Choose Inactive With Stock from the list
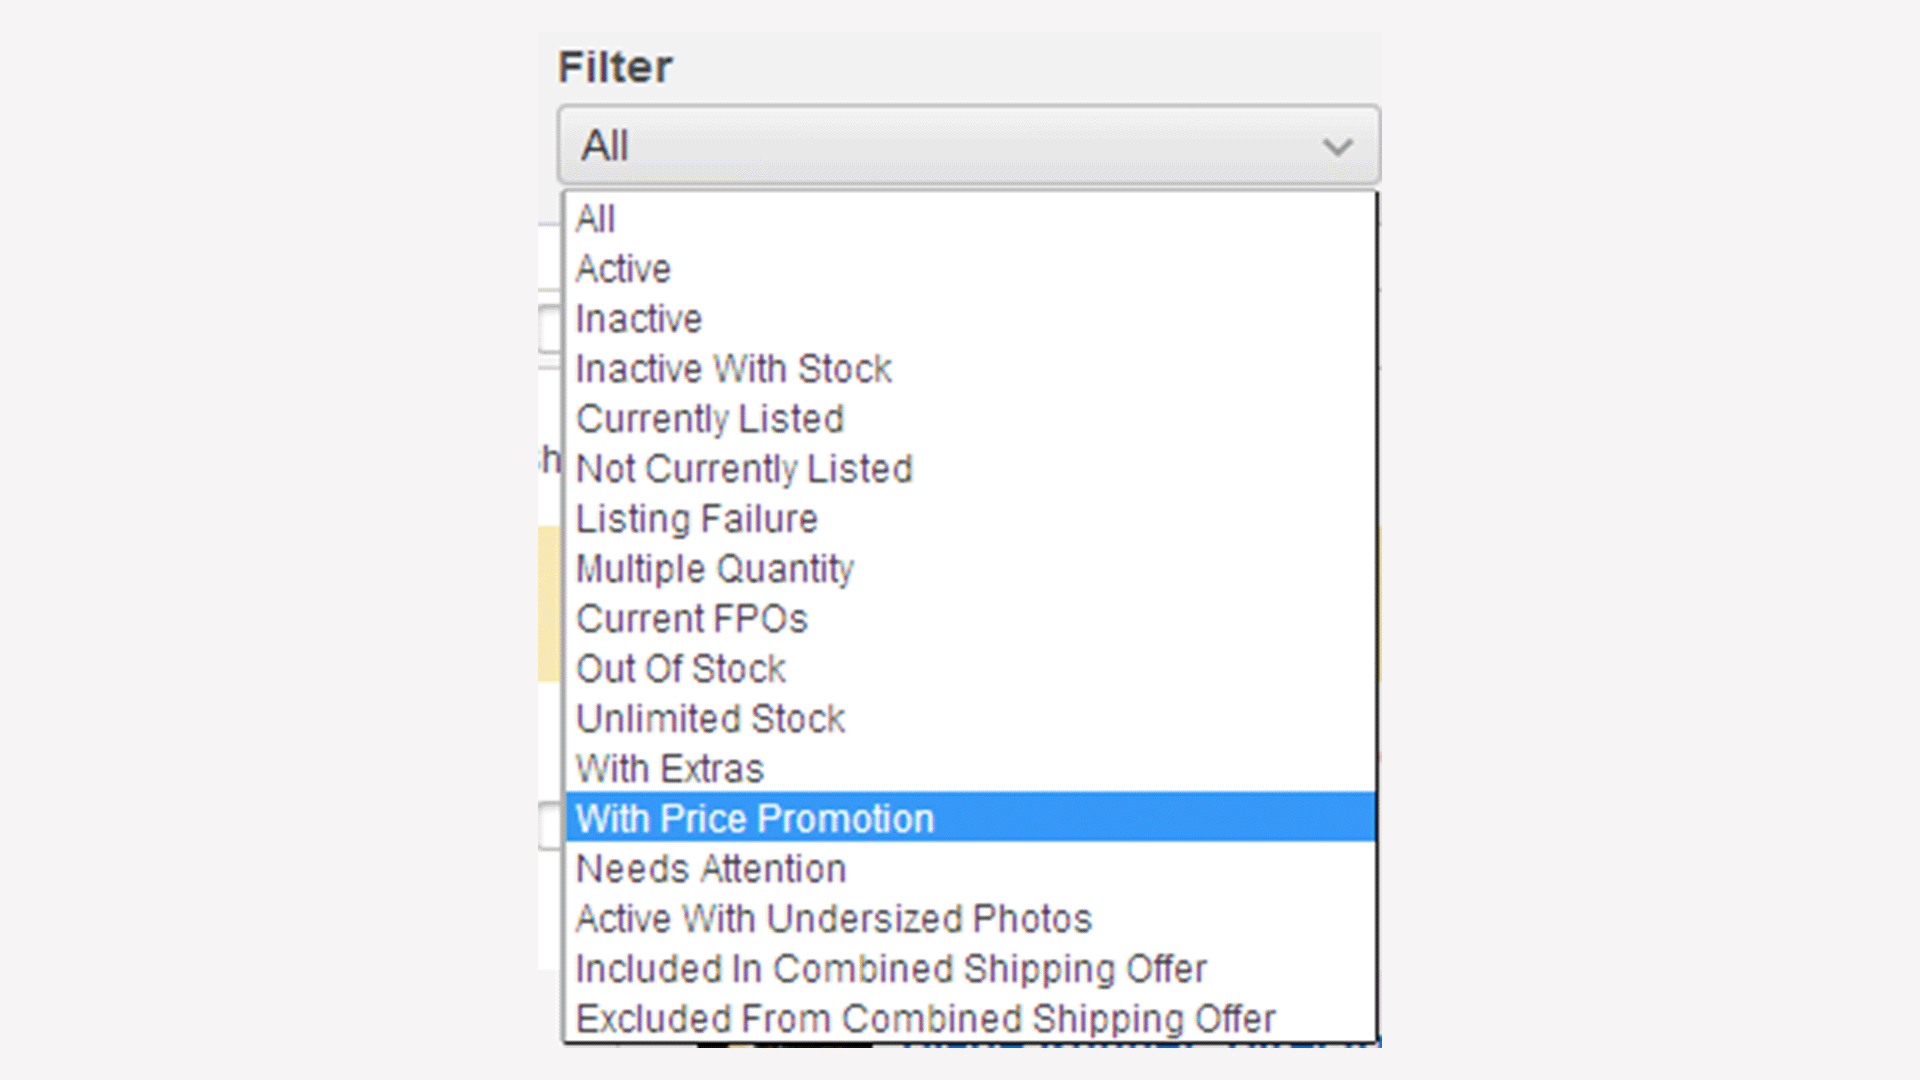The height and width of the screenshot is (1080, 1920). (733, 368)
